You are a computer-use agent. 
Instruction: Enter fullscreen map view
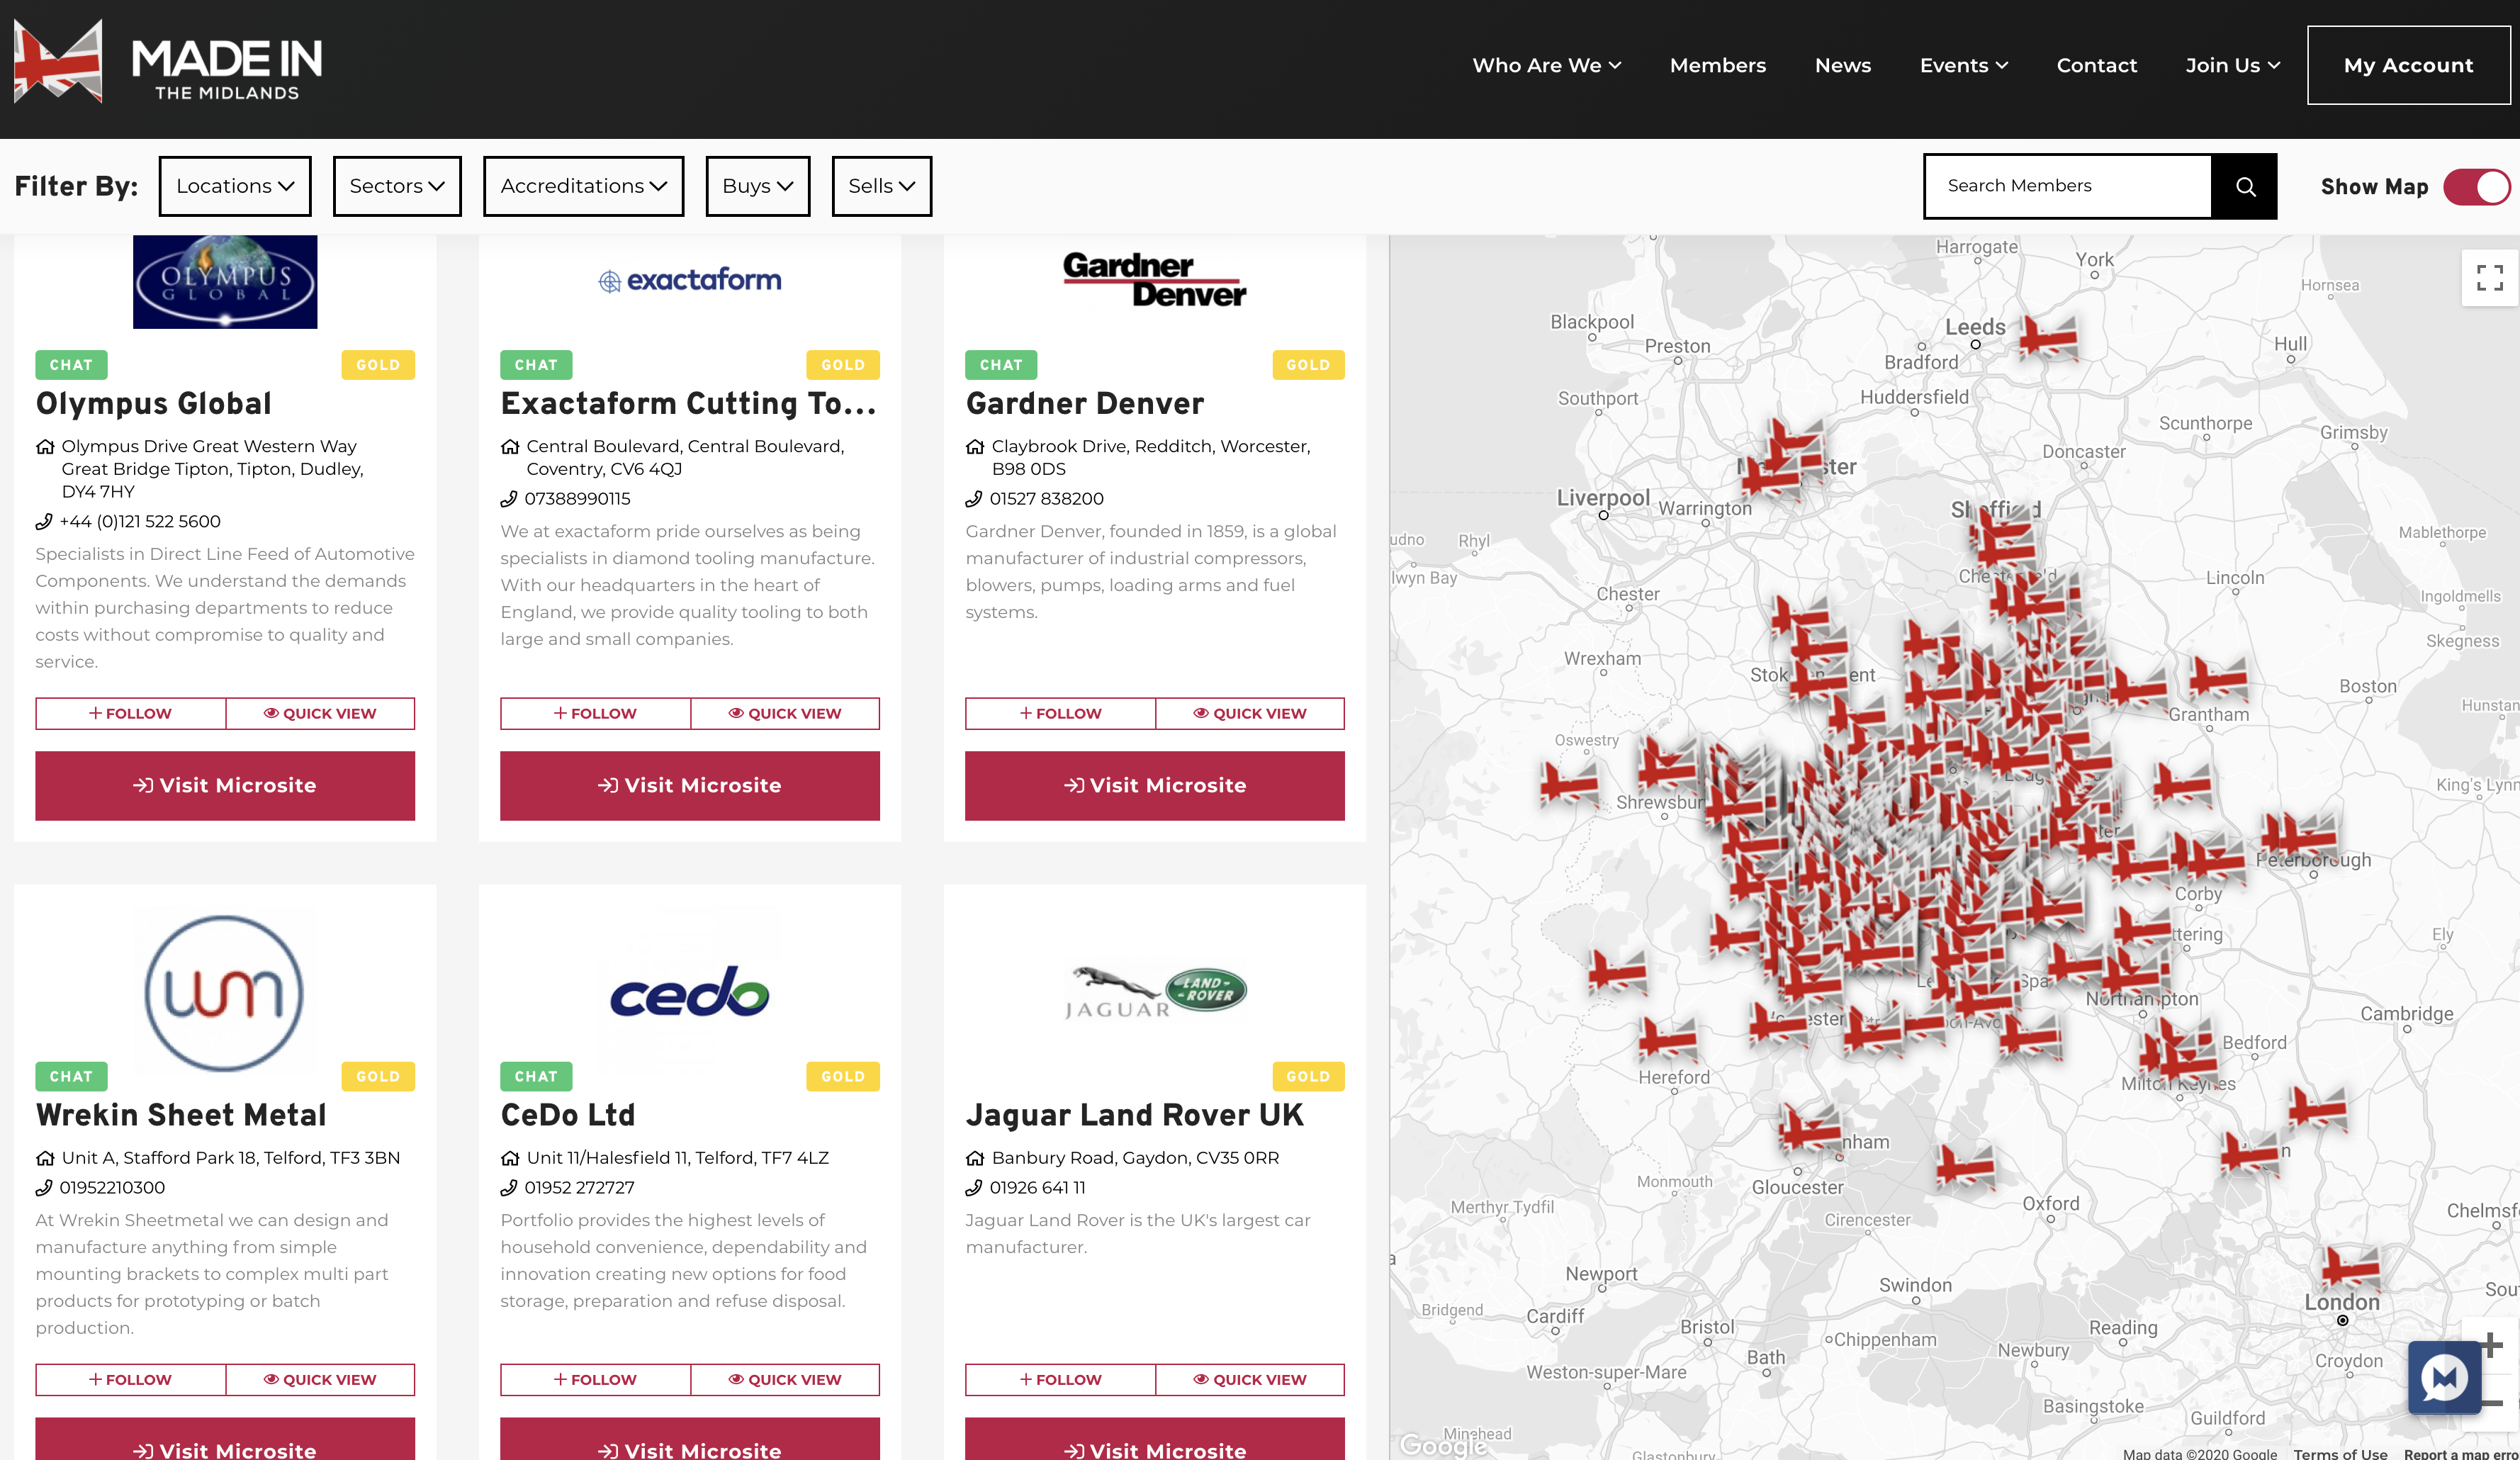tap(2489, 277)
